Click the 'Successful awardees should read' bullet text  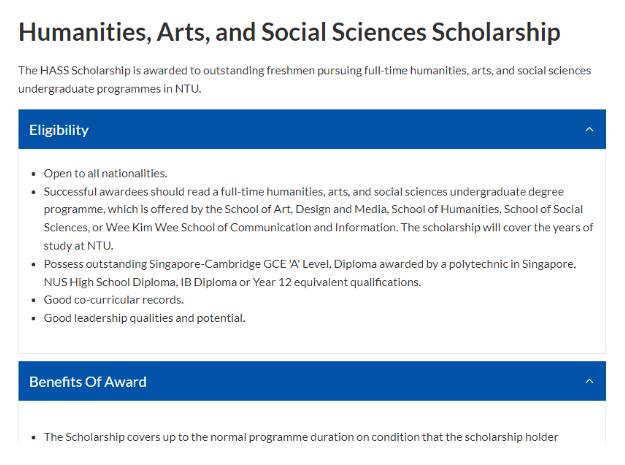pyautogui.click(x=318, y=218)
